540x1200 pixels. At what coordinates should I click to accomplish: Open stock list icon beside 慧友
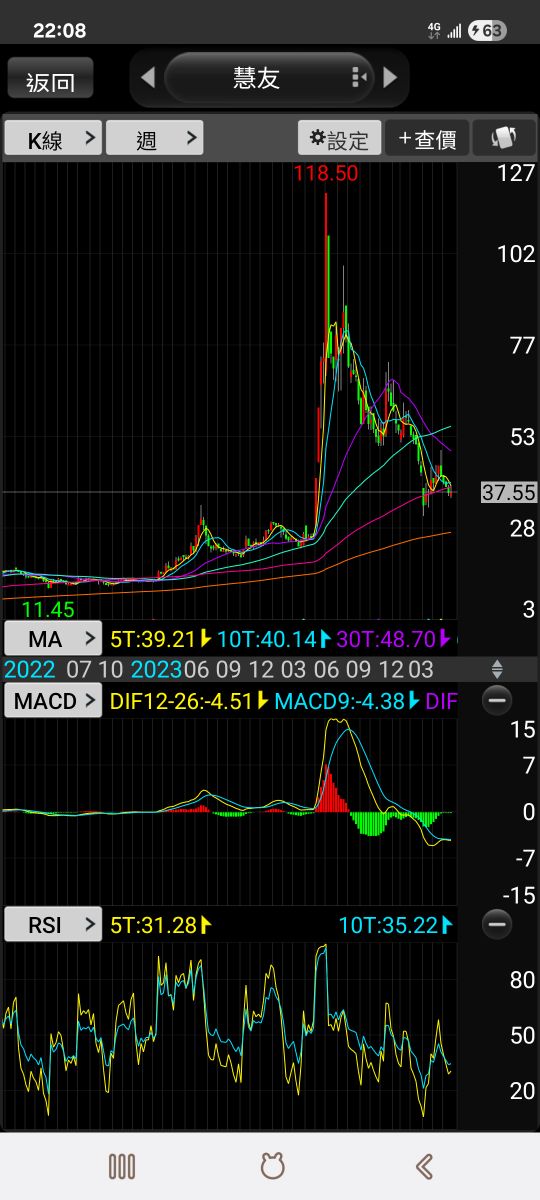tap(360, 77)
